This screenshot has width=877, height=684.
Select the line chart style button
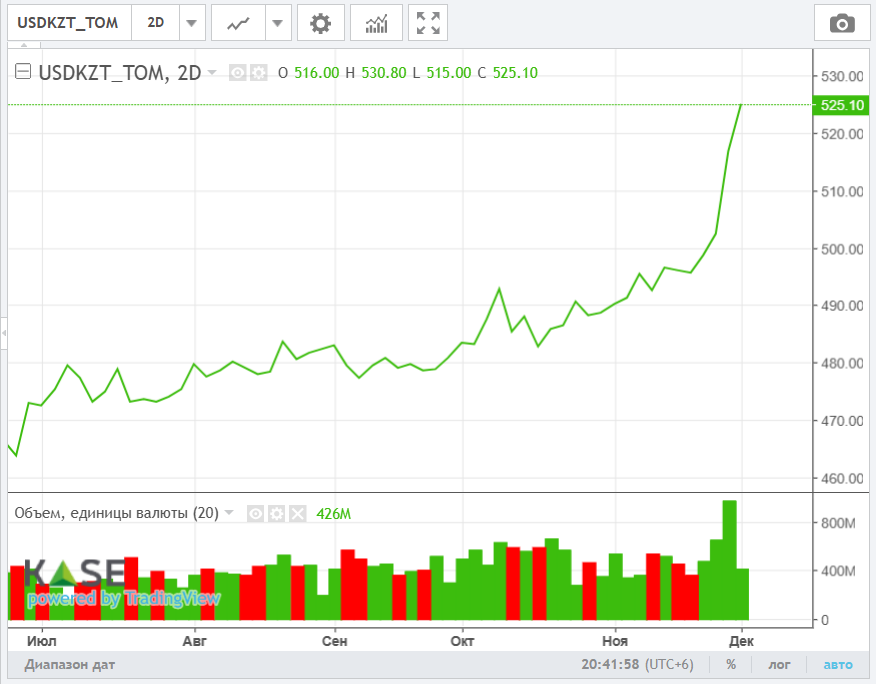[x=238, y=23]
